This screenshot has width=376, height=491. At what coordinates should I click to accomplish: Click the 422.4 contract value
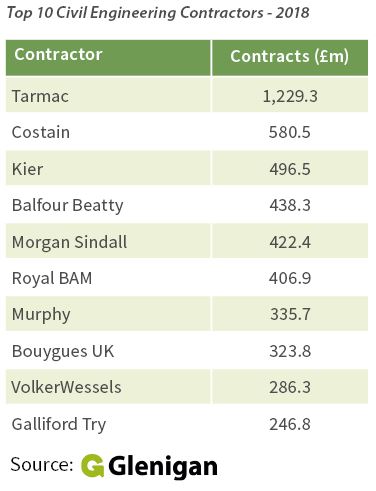pyautogui.click(x=290, y=242)
